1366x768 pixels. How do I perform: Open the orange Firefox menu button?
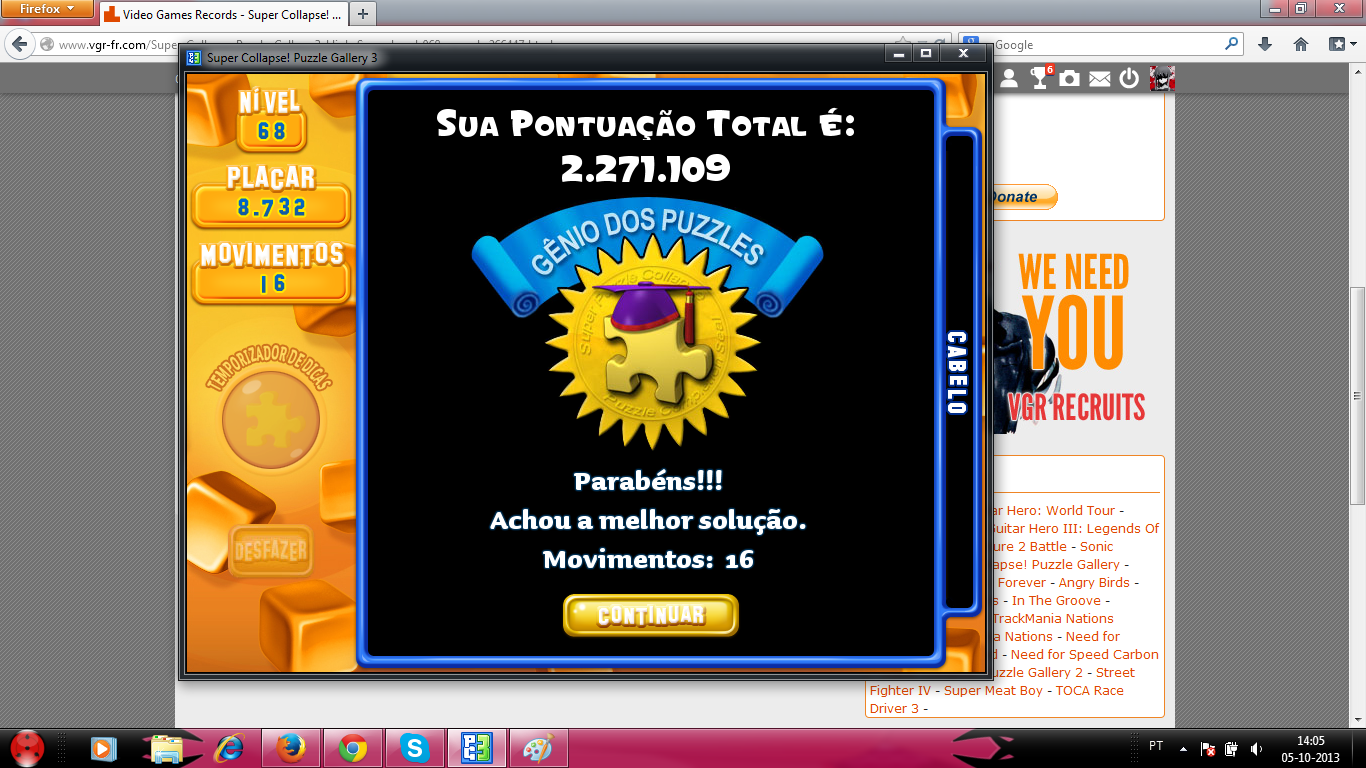[x=47, y=9]
